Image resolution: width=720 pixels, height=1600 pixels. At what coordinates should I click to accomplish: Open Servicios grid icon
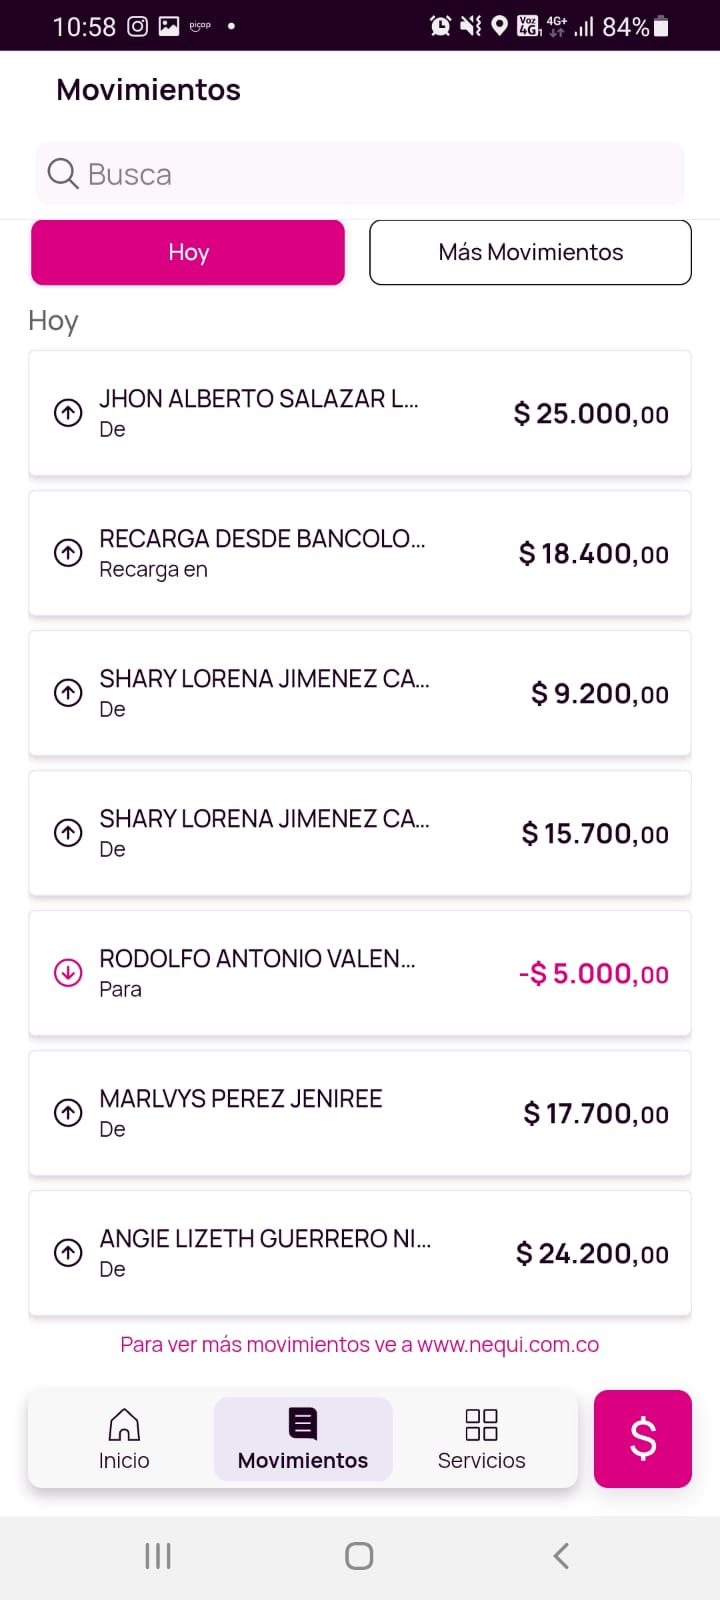(481, 1425)
